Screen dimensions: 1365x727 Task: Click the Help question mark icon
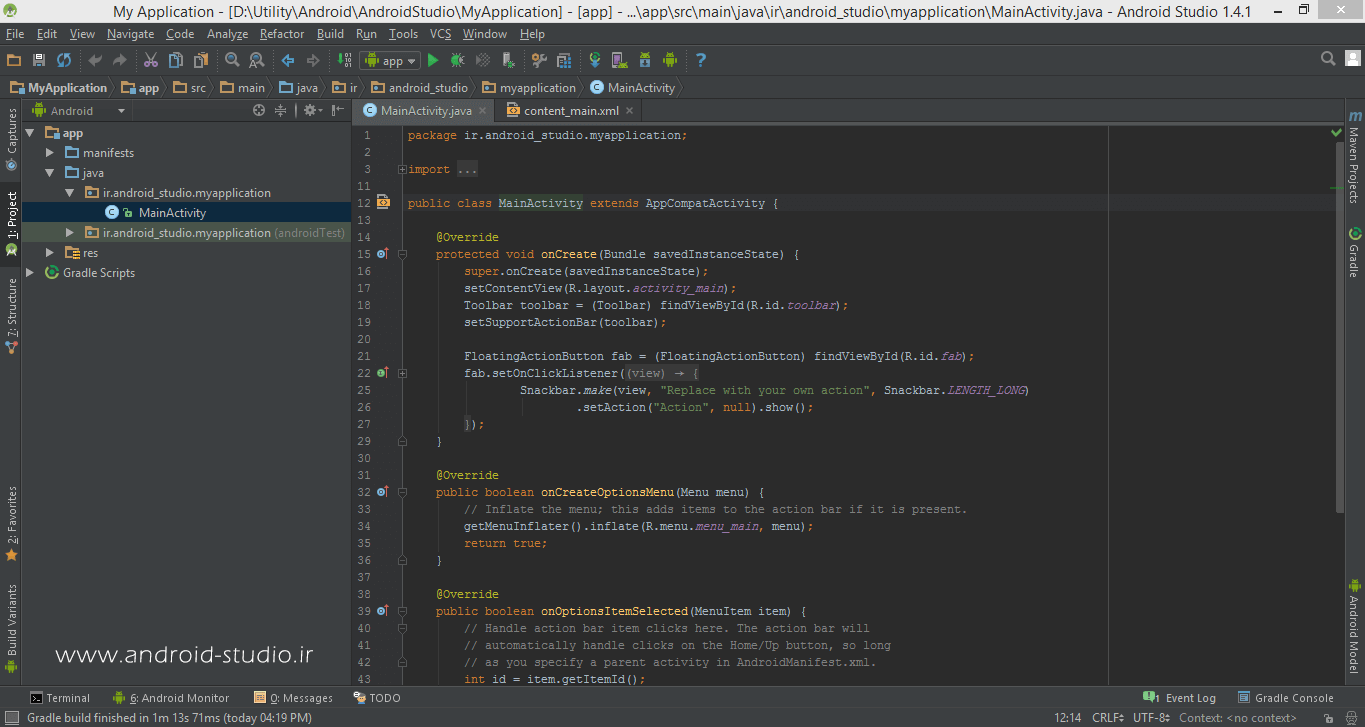point(700,60)
